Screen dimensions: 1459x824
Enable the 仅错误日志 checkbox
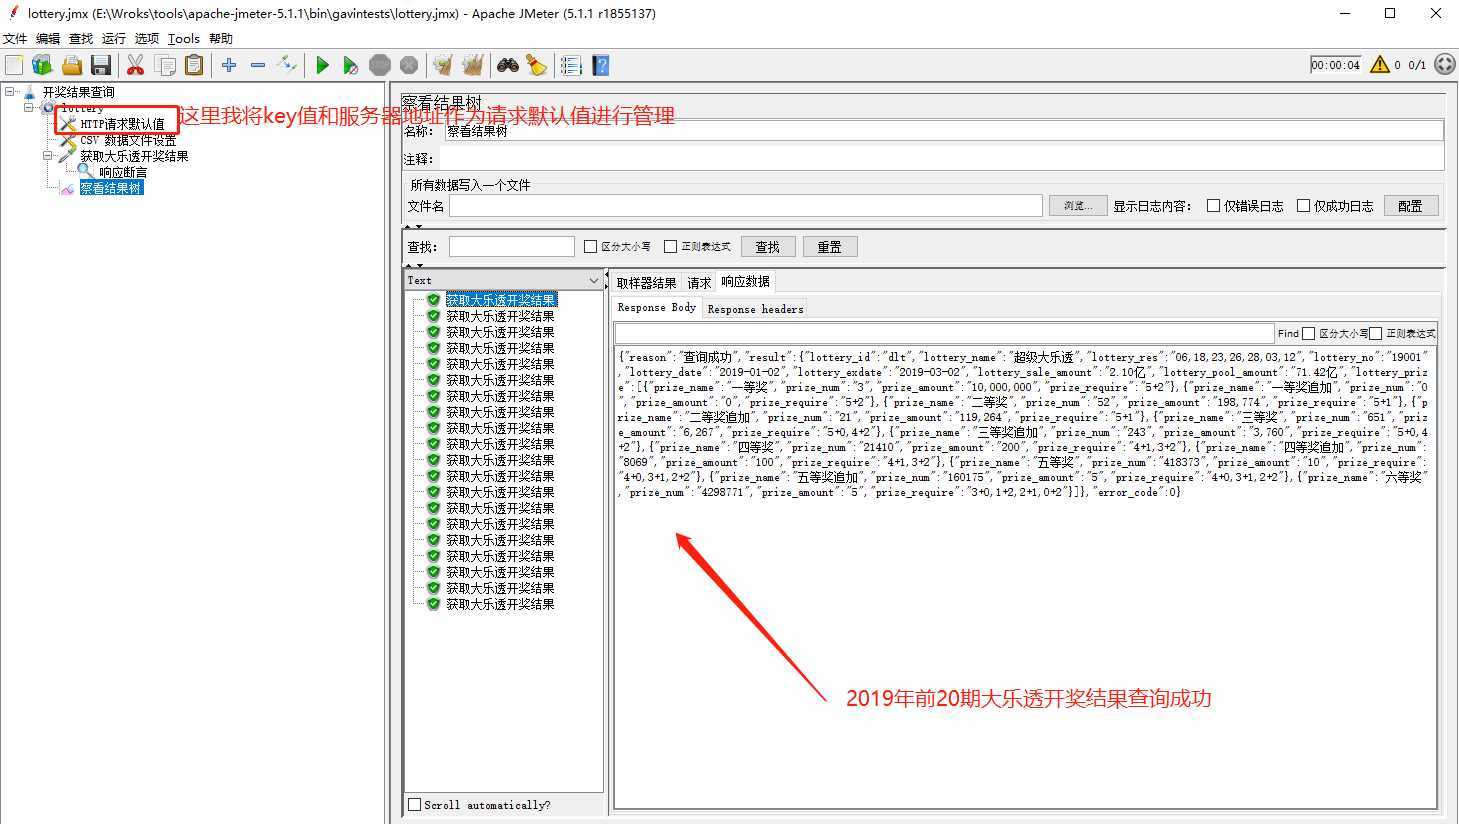(1213, 206)
